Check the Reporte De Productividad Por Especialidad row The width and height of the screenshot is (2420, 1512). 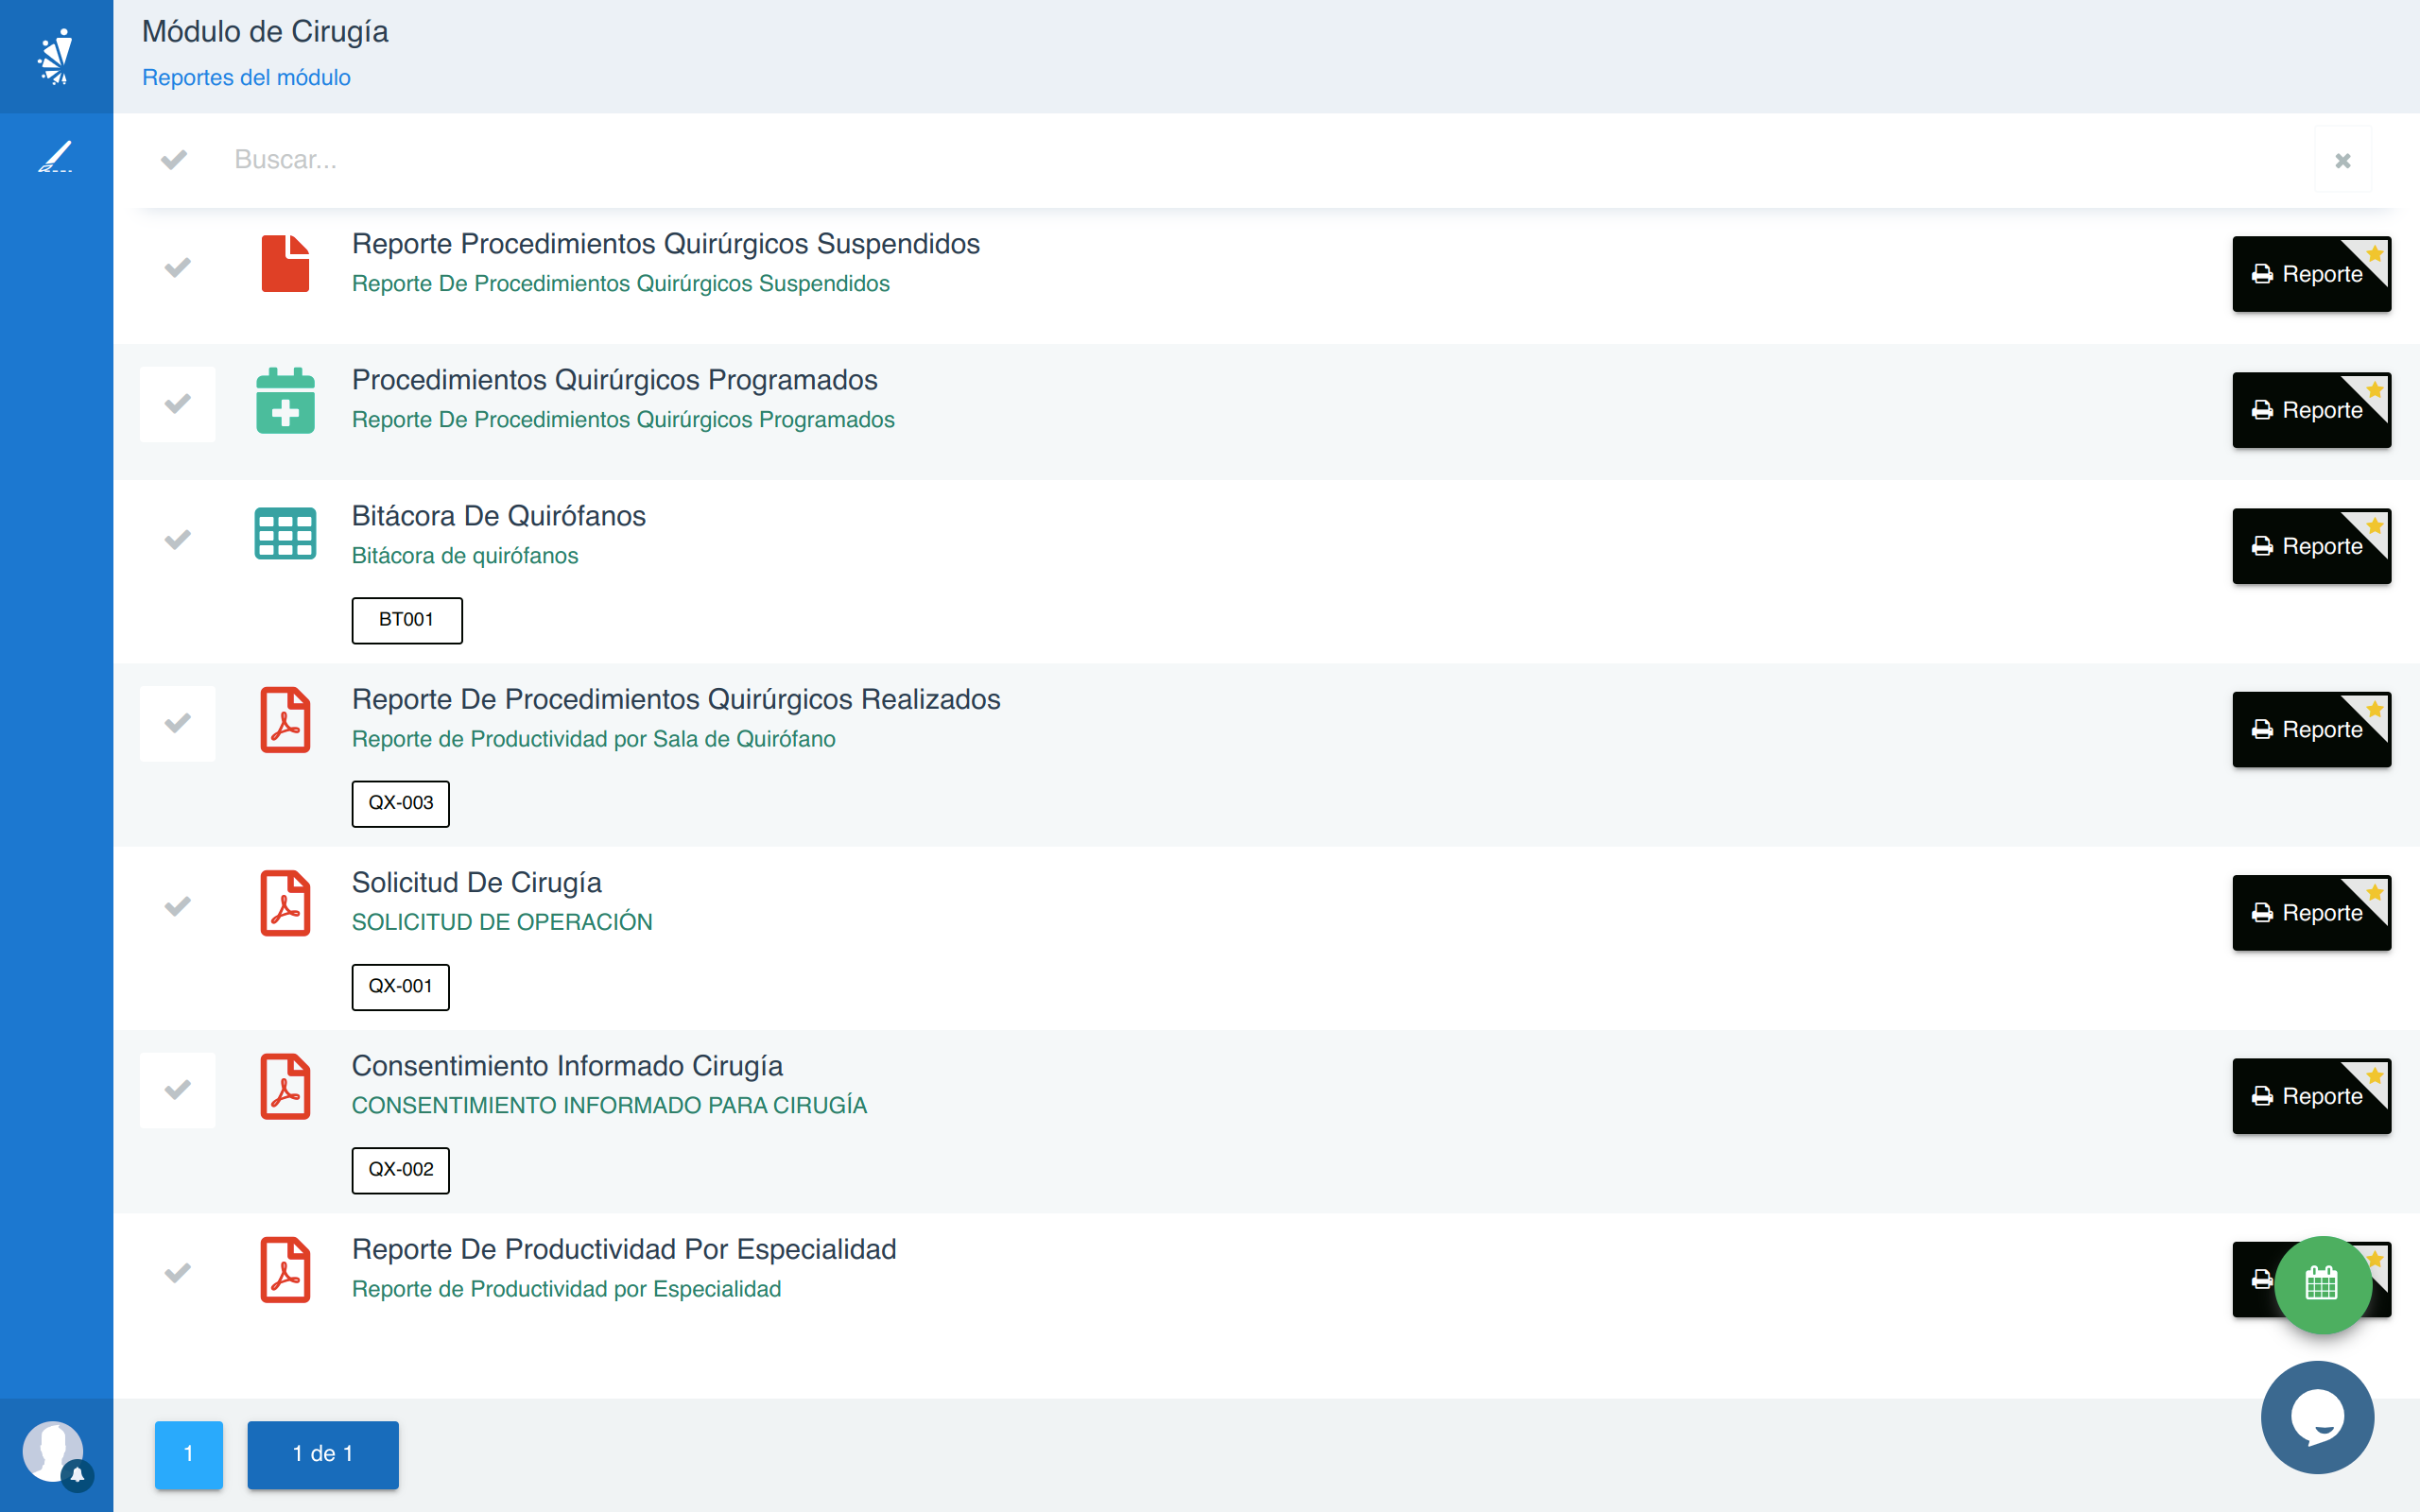[x=177, y=1273]
